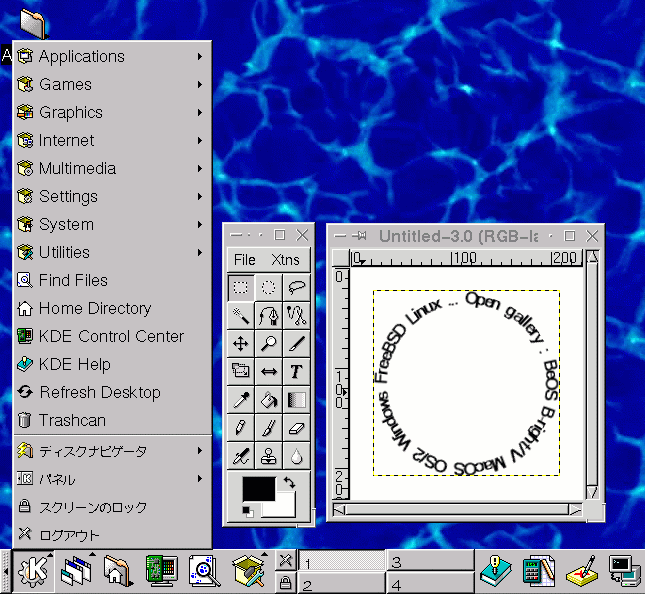Viewport: 645px width, 594px height.
Task: Expand the Internet submenu
Action: coord(112,140)
